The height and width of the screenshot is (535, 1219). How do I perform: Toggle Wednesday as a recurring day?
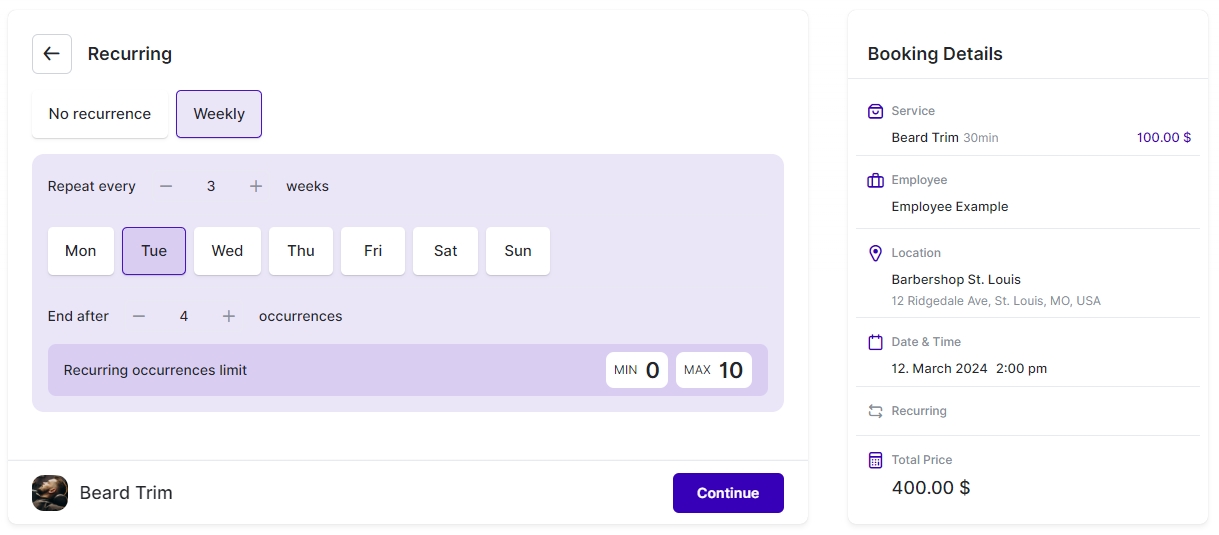pyautogui.click(x=227, y=251)
